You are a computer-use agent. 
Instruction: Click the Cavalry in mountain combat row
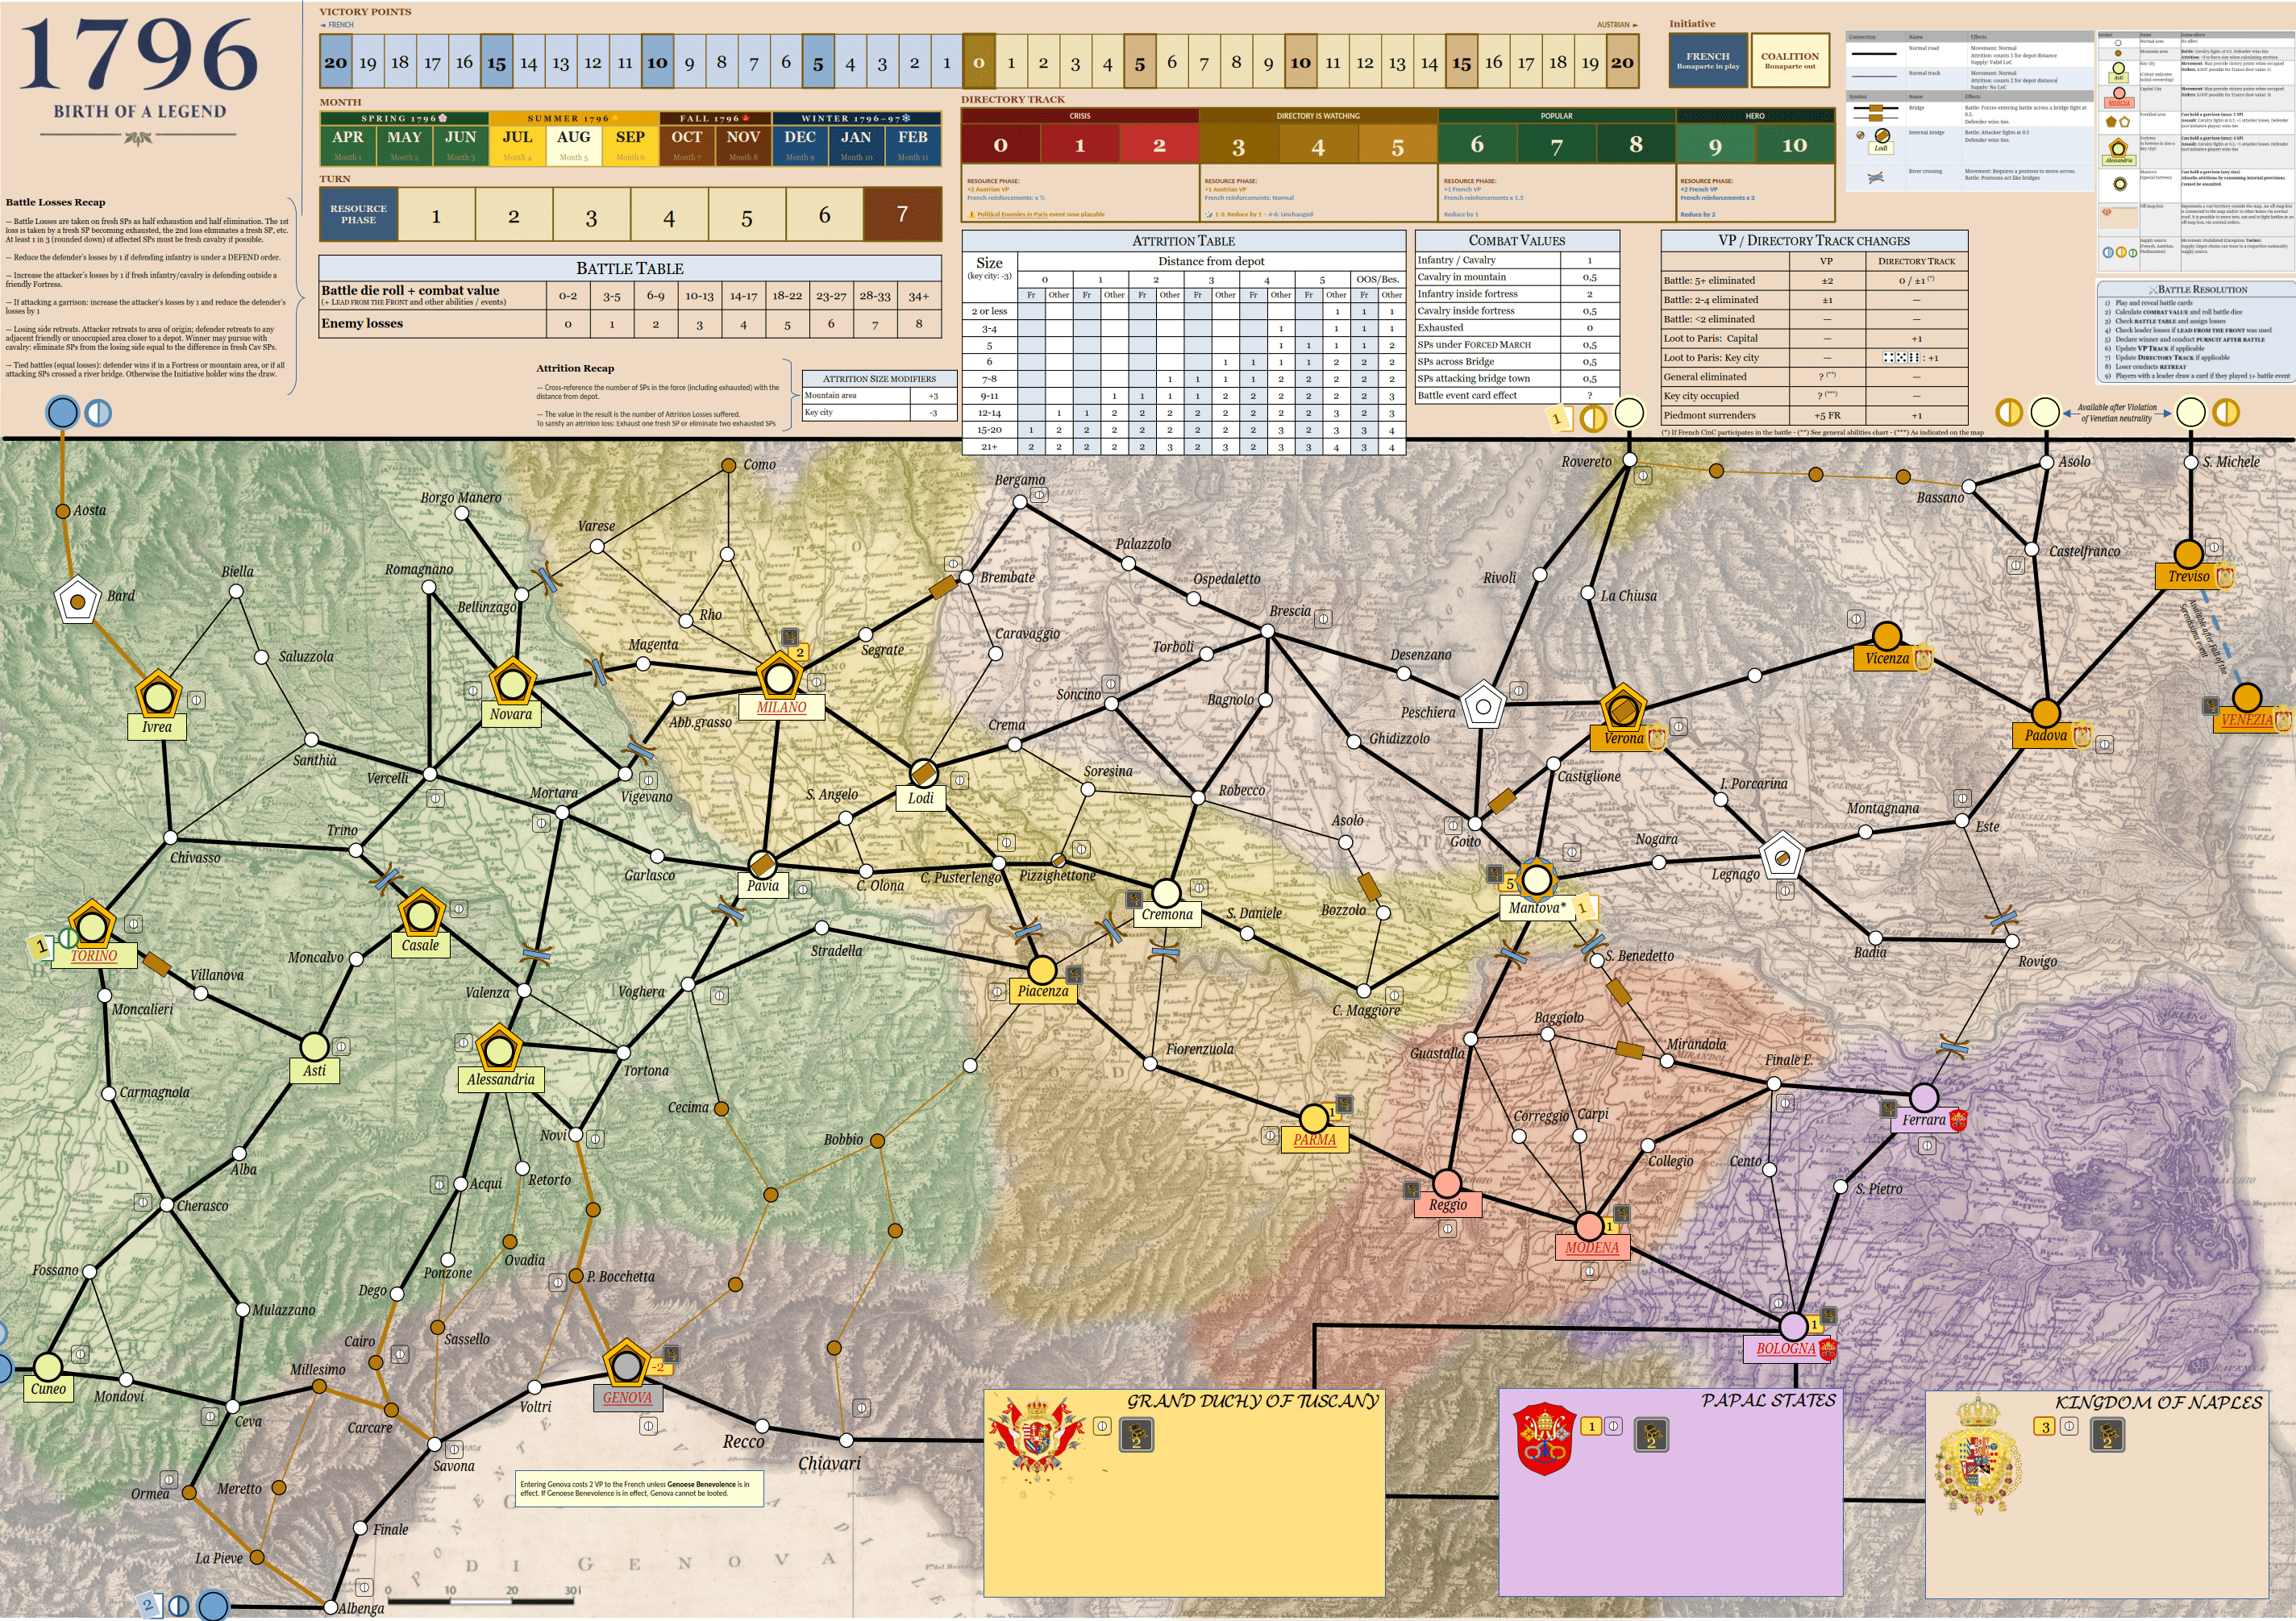(1517, 277)
